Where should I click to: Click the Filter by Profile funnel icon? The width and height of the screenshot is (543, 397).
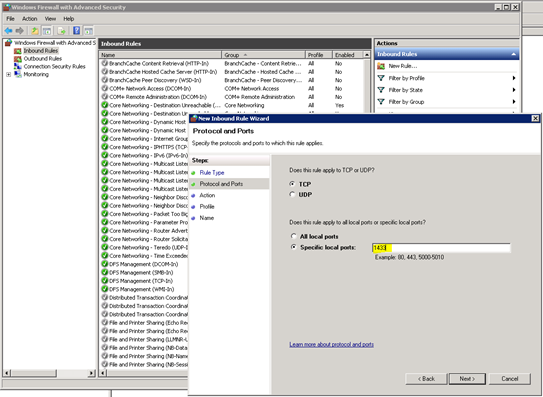[x=381, y=78]
